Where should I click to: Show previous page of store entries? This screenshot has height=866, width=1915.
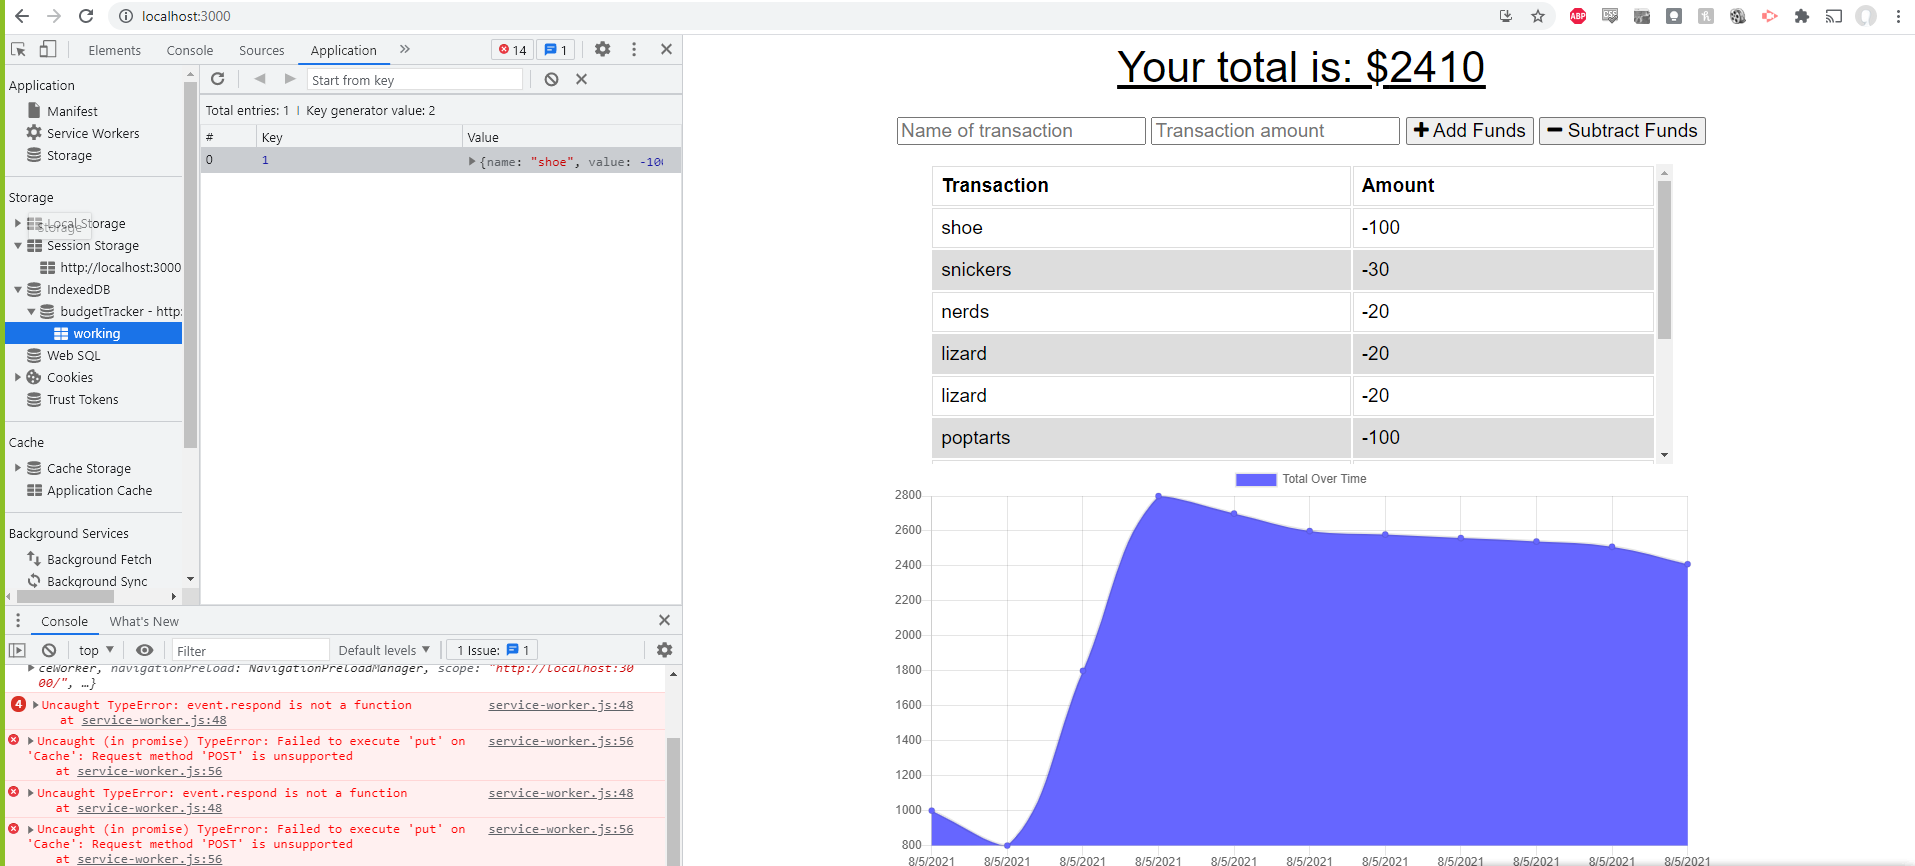coord(260,79)
